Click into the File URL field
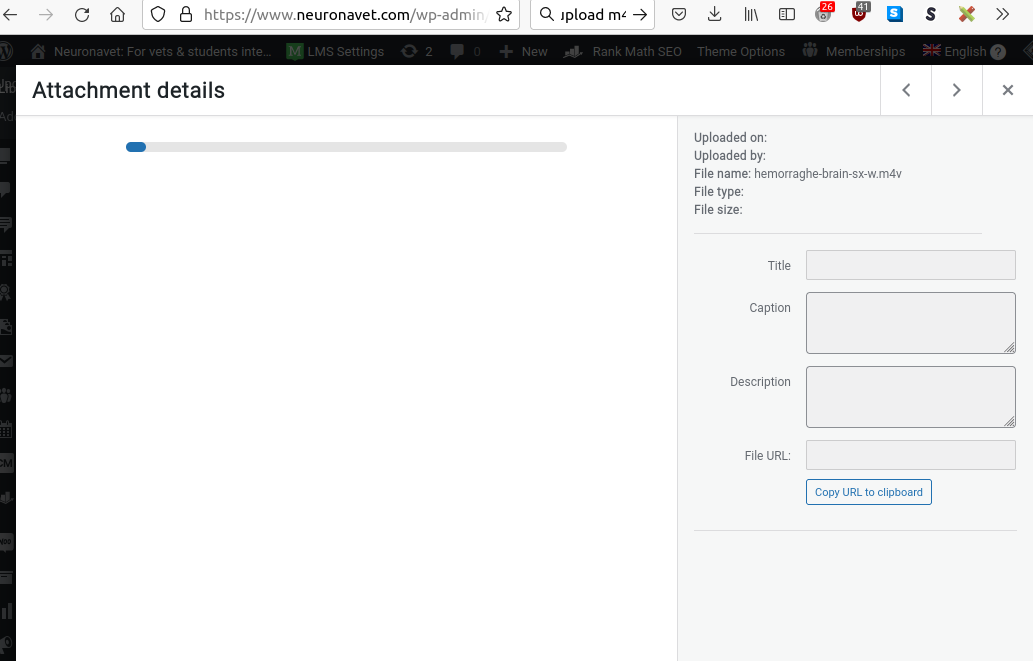 click(910, 455)
